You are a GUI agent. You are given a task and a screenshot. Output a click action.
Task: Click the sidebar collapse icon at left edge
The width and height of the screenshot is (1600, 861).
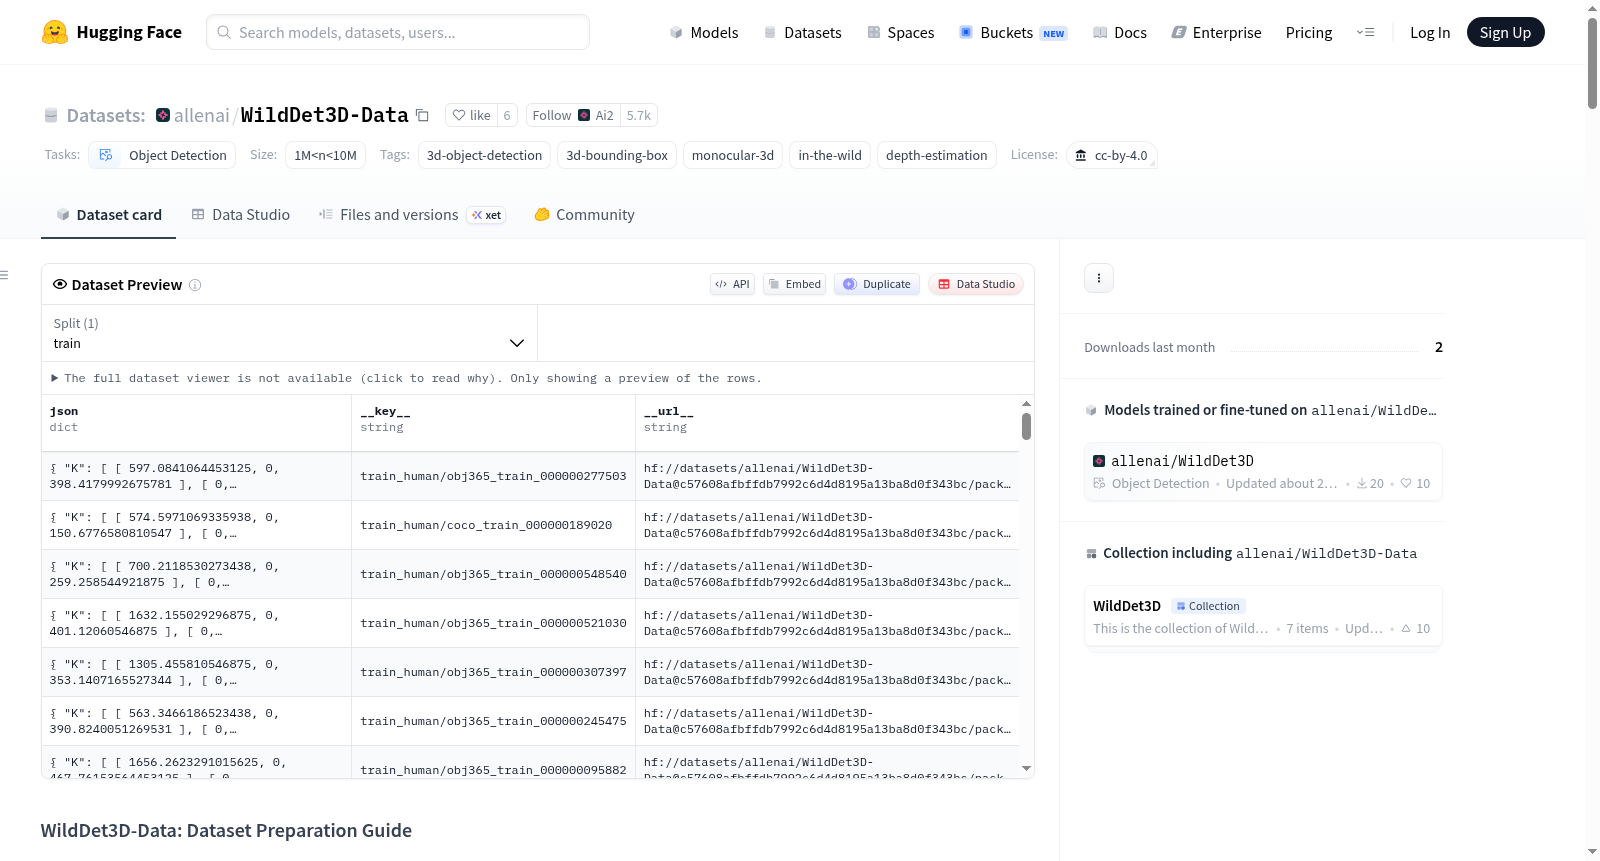click(x=4, y=275)
